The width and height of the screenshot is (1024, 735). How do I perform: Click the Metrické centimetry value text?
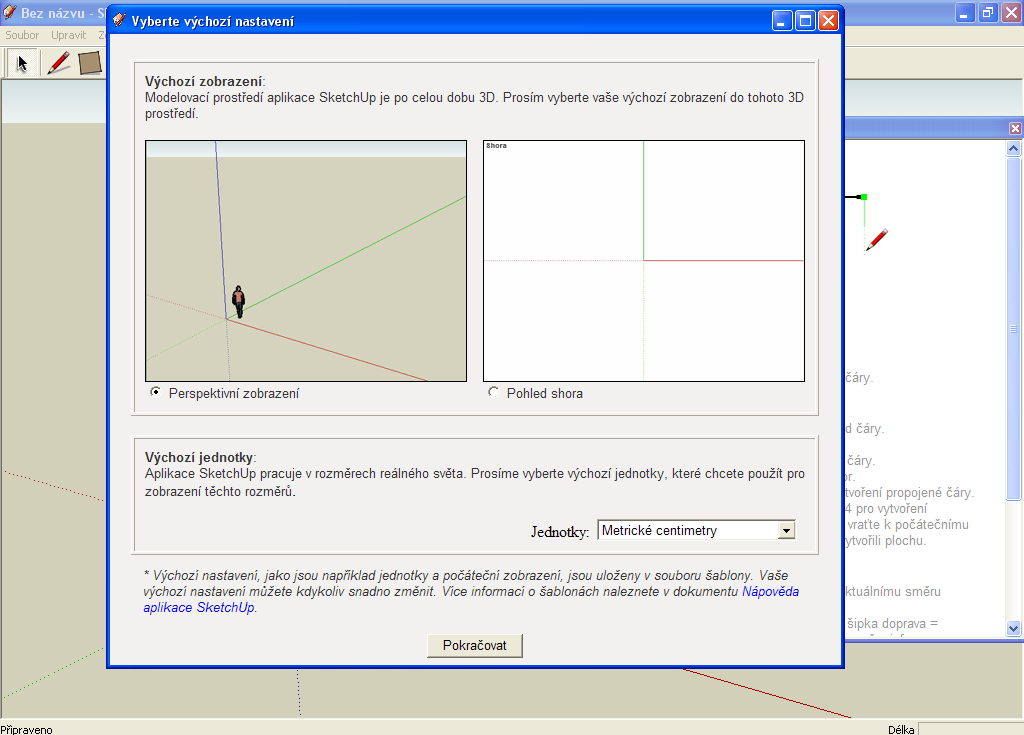(659, 531)
